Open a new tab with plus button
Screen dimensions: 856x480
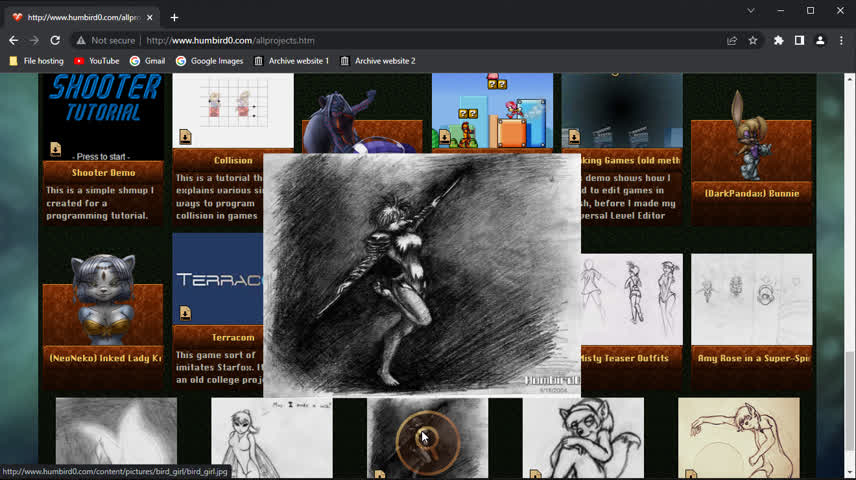(174, 17)
